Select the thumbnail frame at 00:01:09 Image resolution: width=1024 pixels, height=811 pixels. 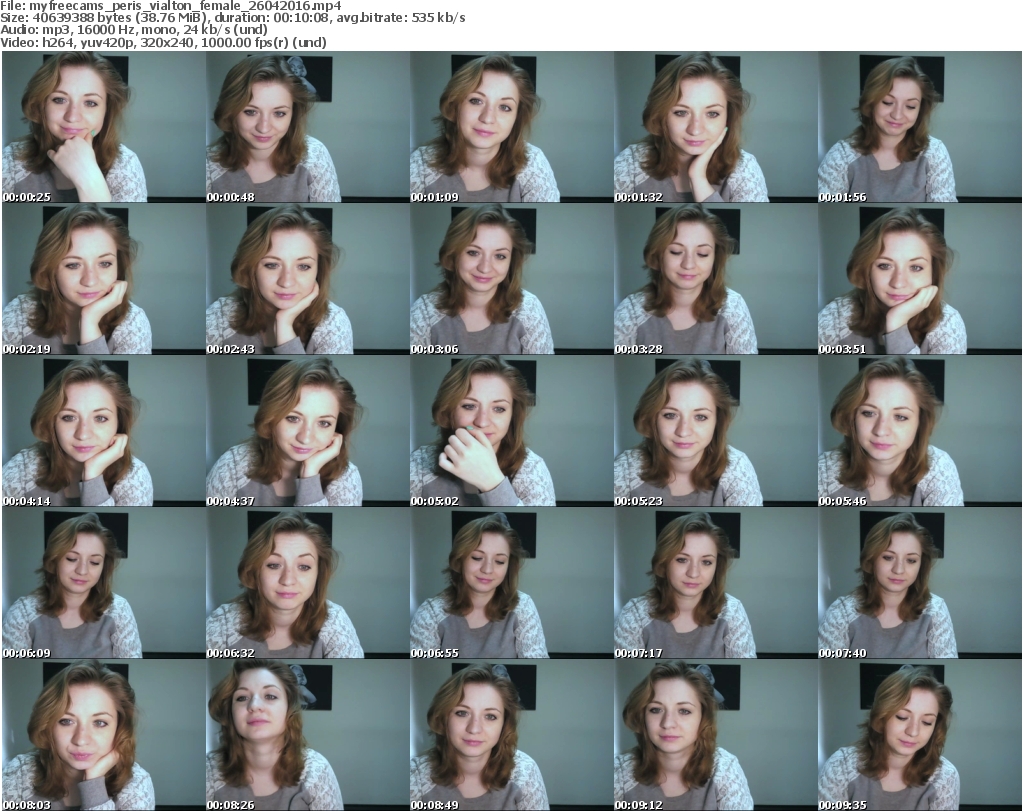tap(511, 127)
